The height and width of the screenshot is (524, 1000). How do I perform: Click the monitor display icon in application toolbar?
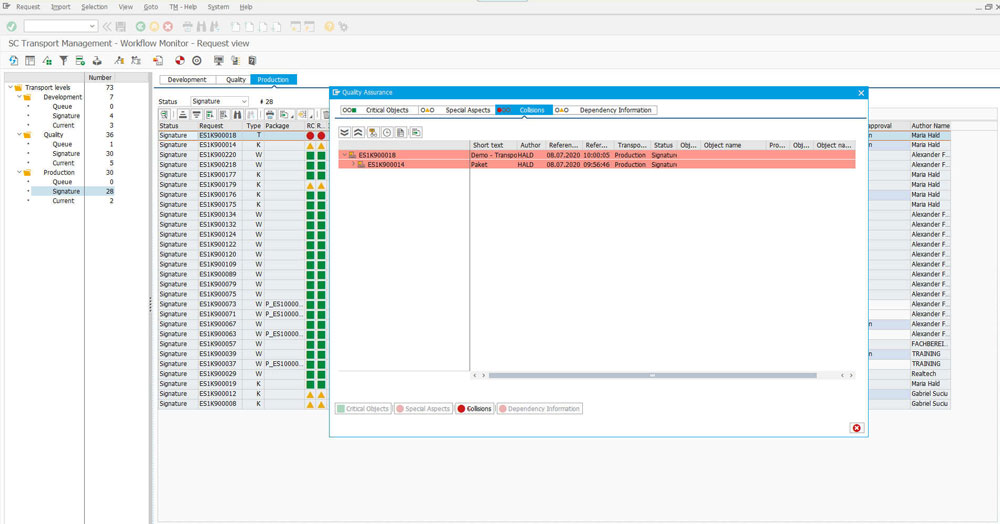219,61
